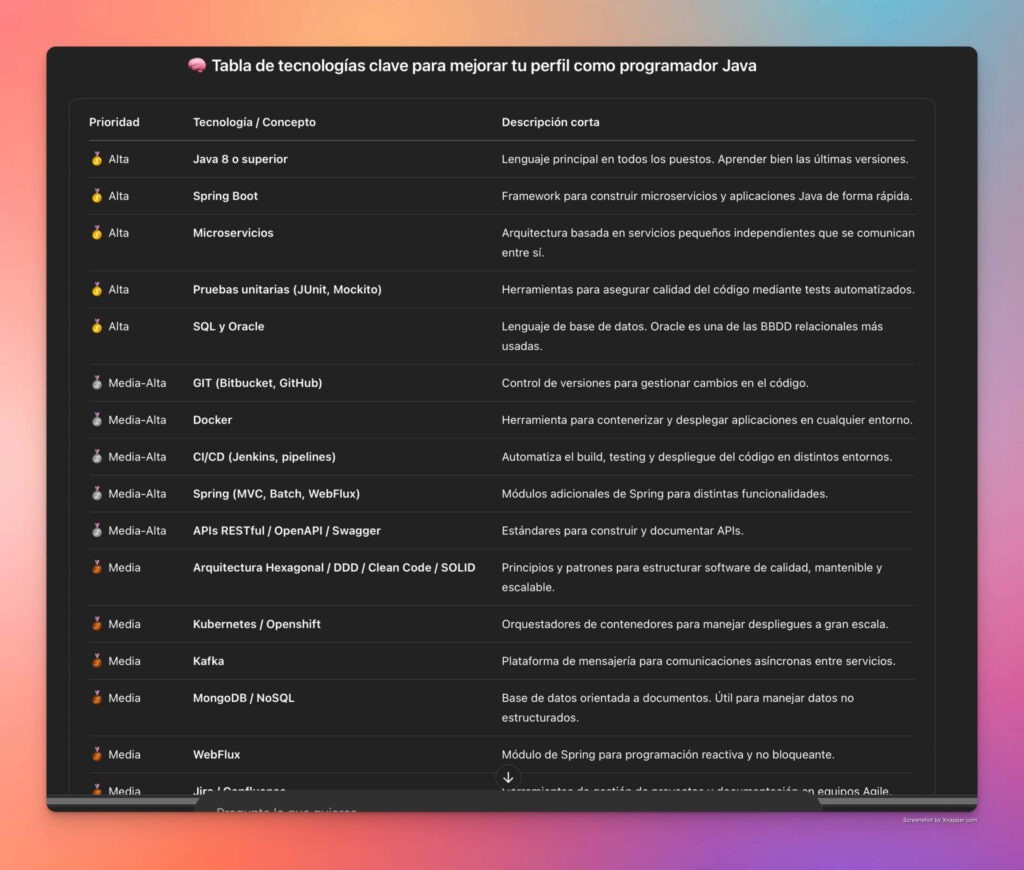Click description 'Estándares para construir y documentar APIs'

622,530
